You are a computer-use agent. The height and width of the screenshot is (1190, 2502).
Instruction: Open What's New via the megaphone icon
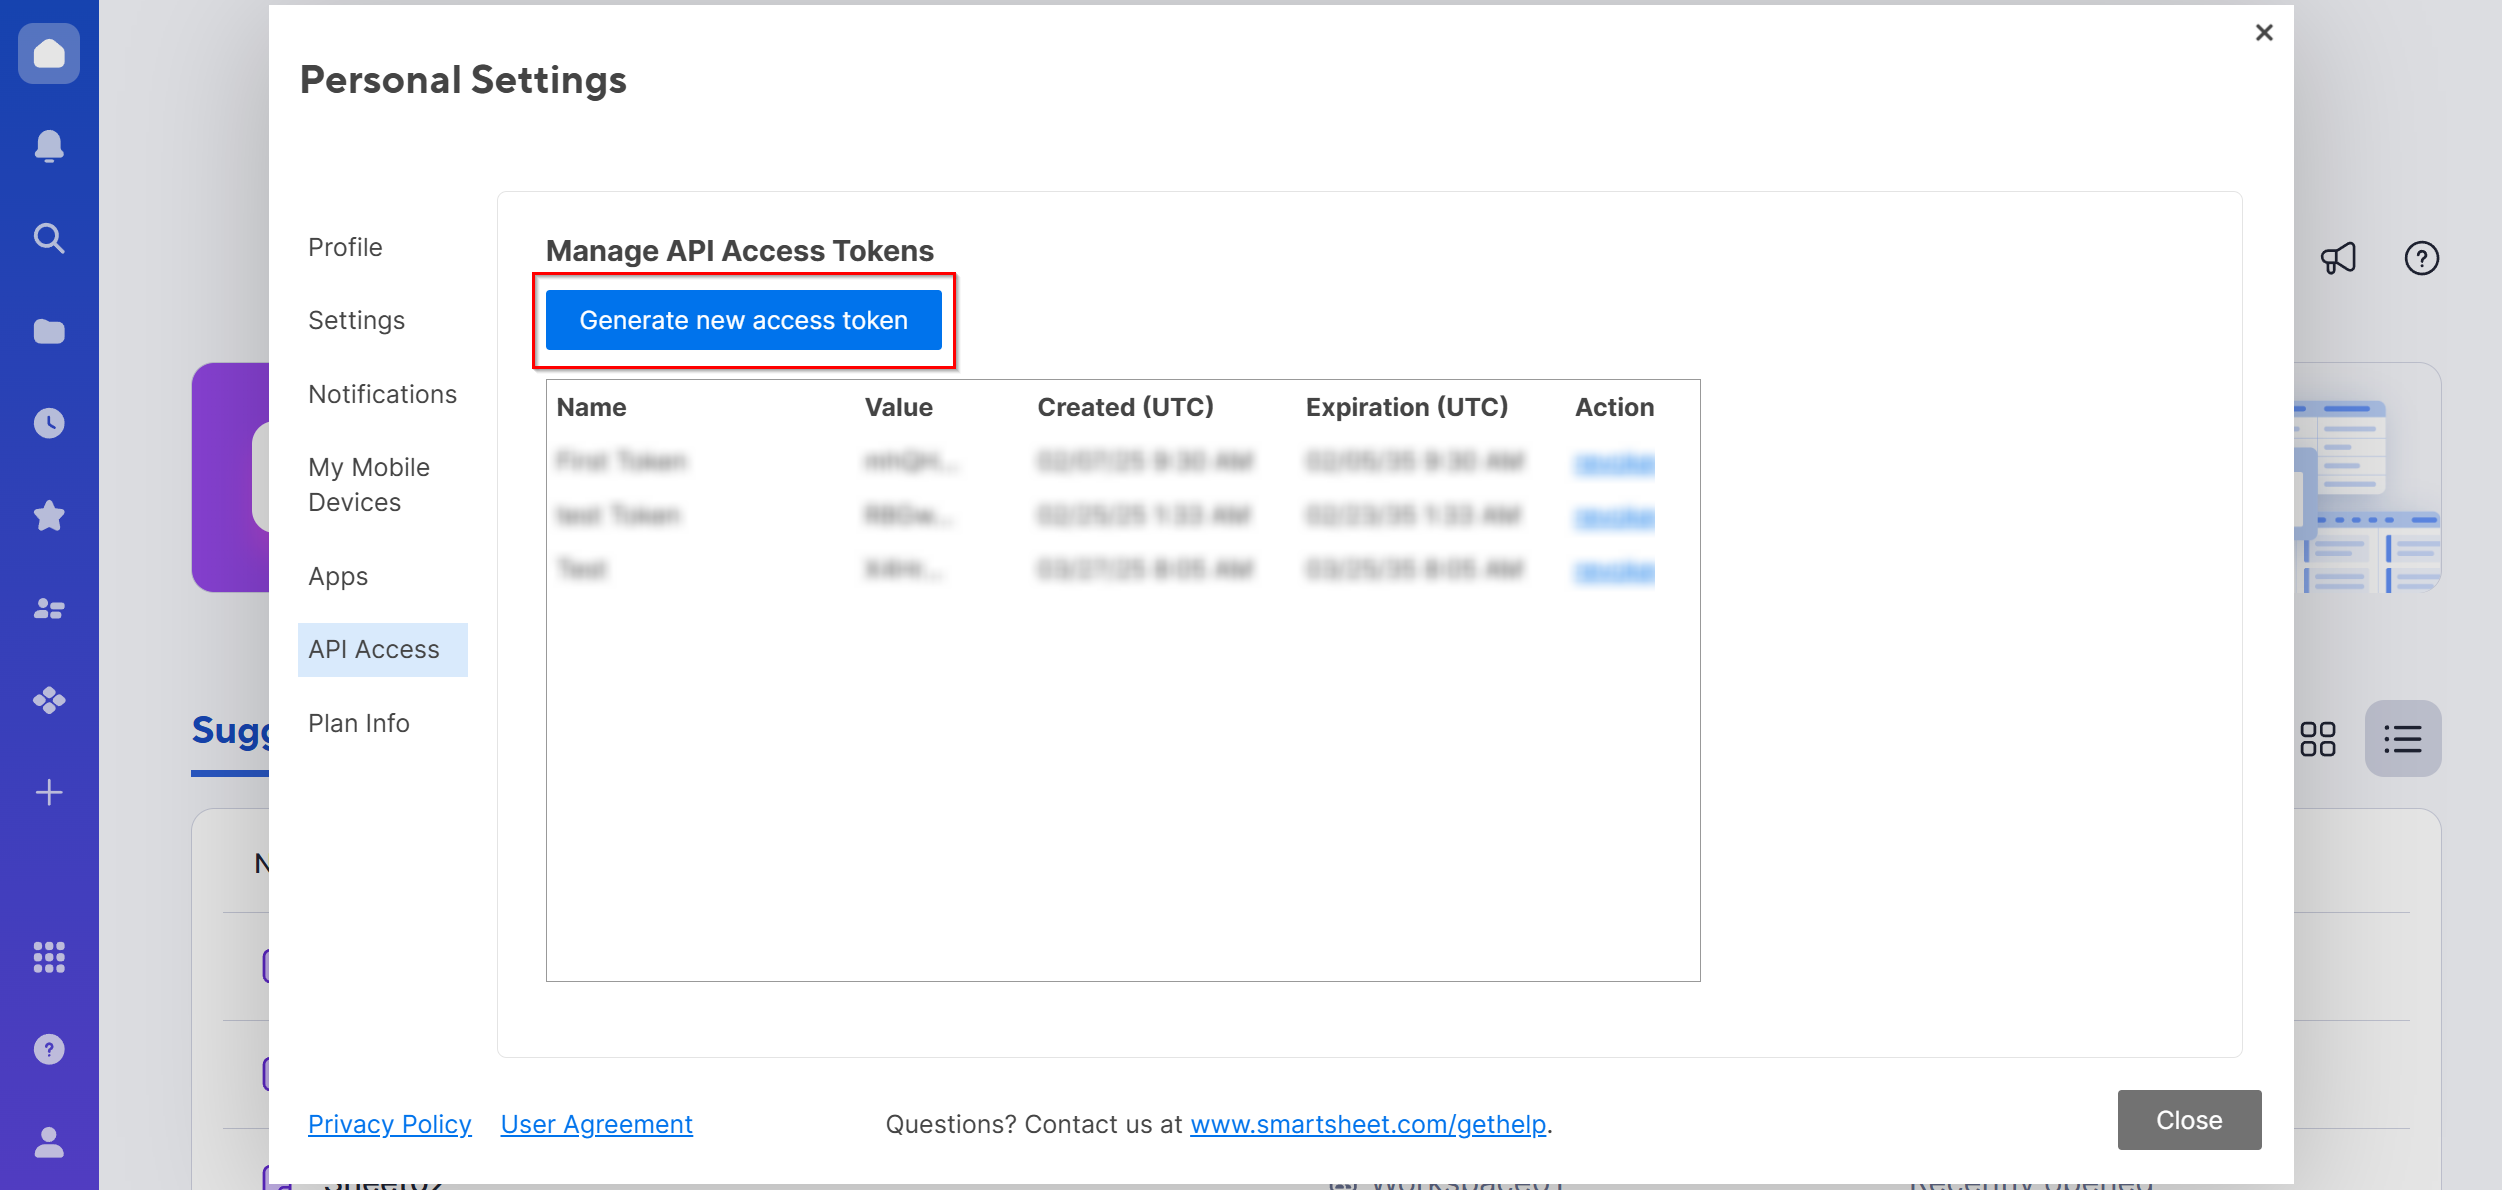click(x=2339, y=258)
